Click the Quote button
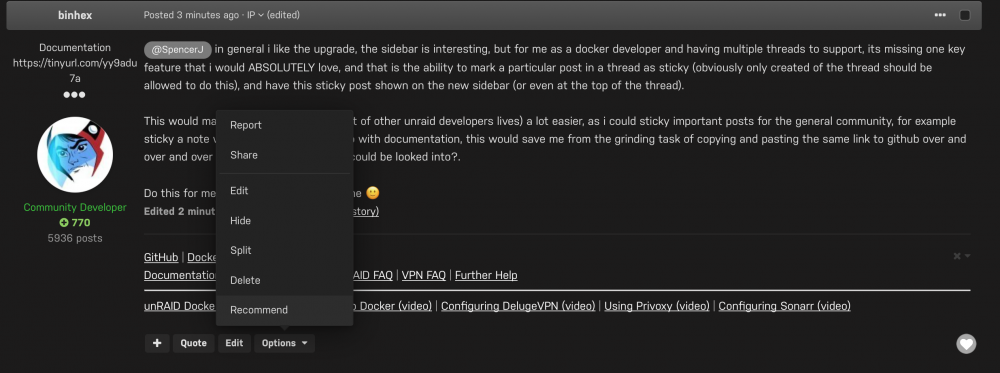The height and width of the screenshot is (373, 1000). point(193,343)
